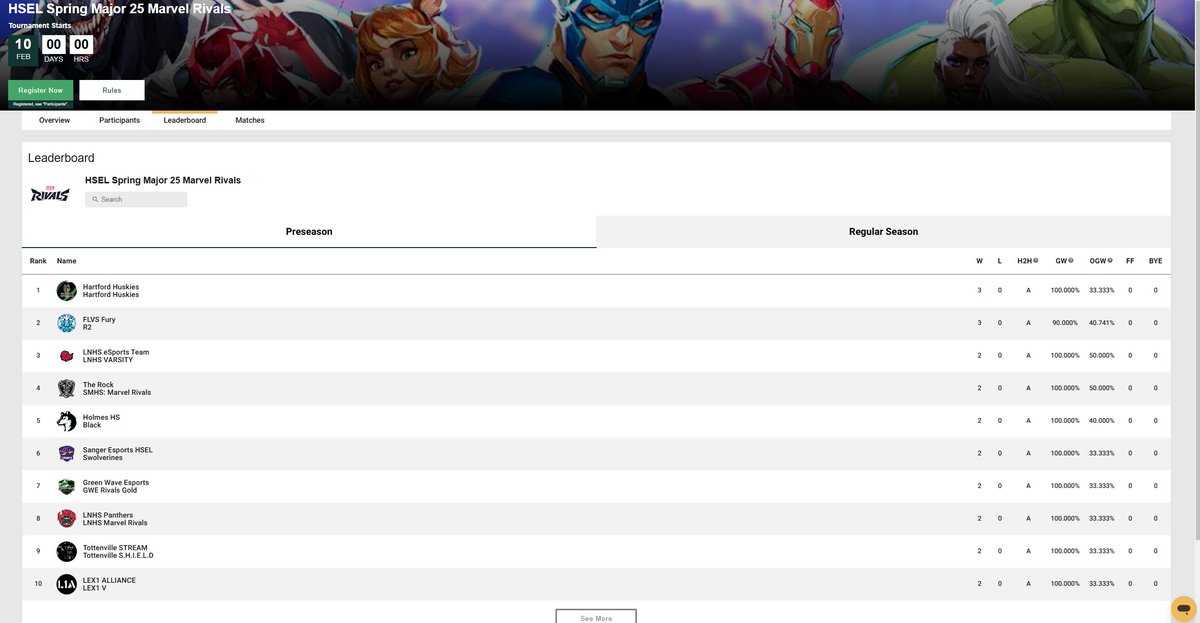
Task: Click the H2H column info icon
Action: (x=1036, y=261)
